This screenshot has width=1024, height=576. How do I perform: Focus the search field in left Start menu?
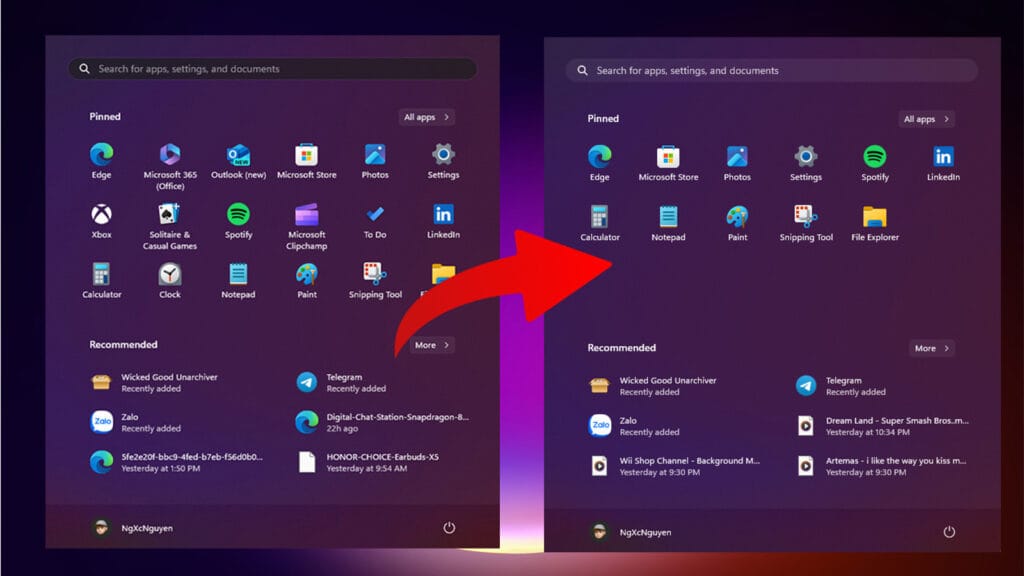coord(272,69)
